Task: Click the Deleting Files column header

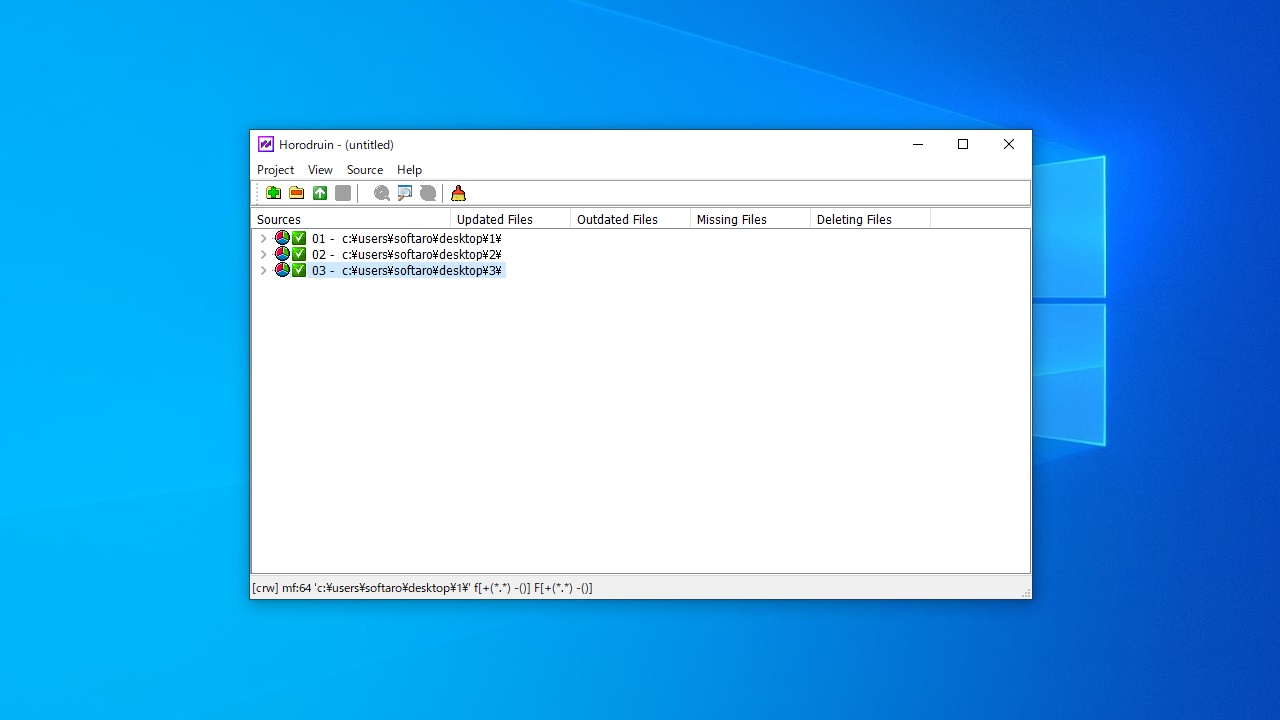Action: point(870,219)
